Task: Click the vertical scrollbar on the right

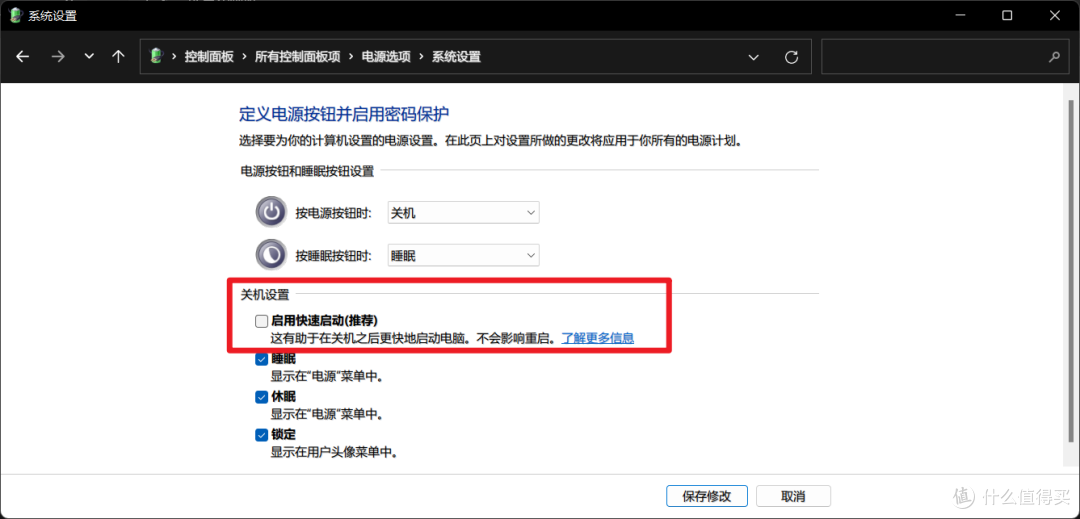Action: pyautogui.click(x=1070, y=270)
